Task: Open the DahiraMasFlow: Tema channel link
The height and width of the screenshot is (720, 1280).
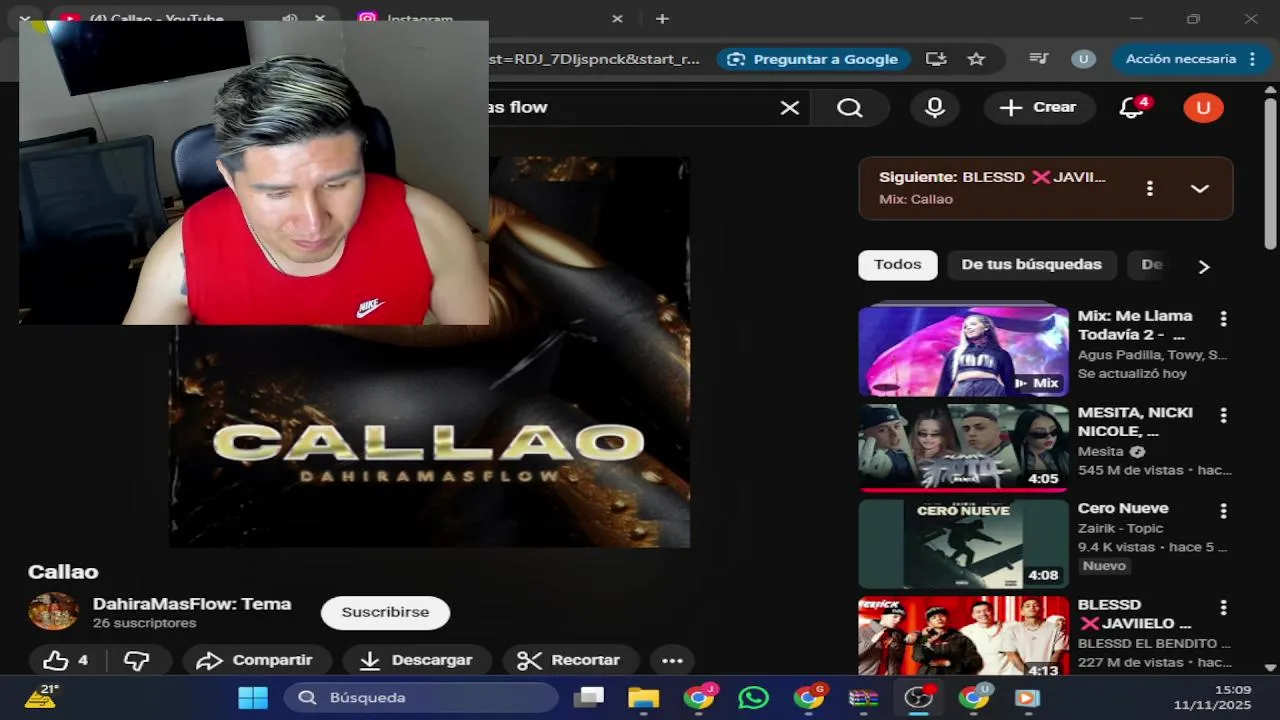Action: coord(192,604)
